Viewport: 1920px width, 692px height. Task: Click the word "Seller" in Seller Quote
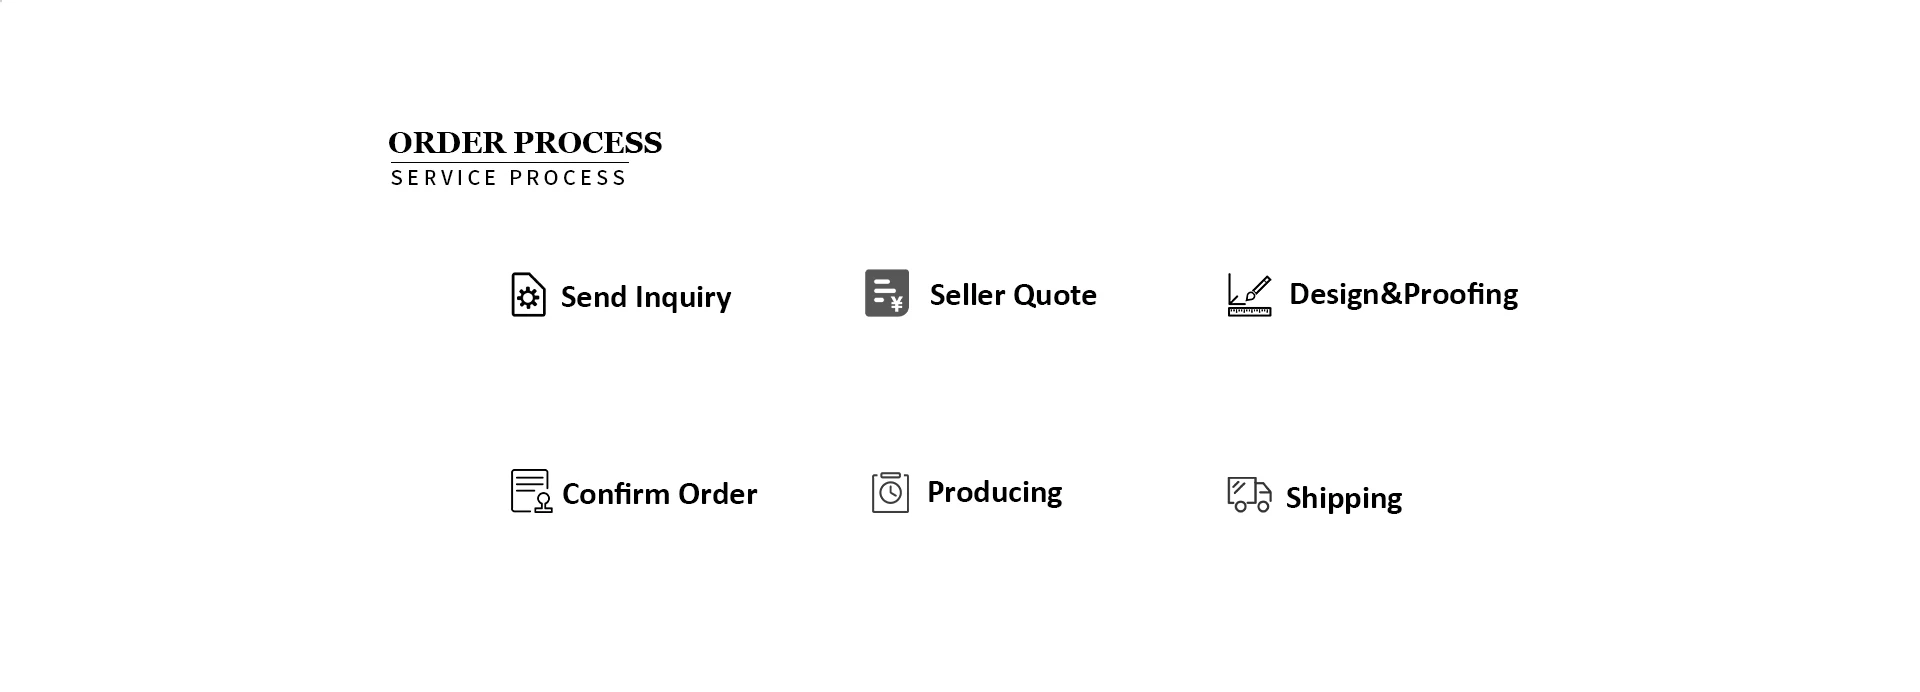pos(966,295)
